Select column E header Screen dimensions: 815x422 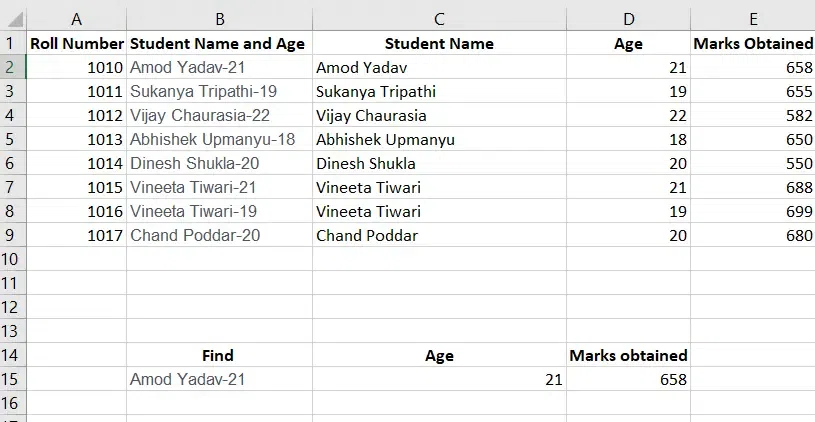click(x=753, y=19)
